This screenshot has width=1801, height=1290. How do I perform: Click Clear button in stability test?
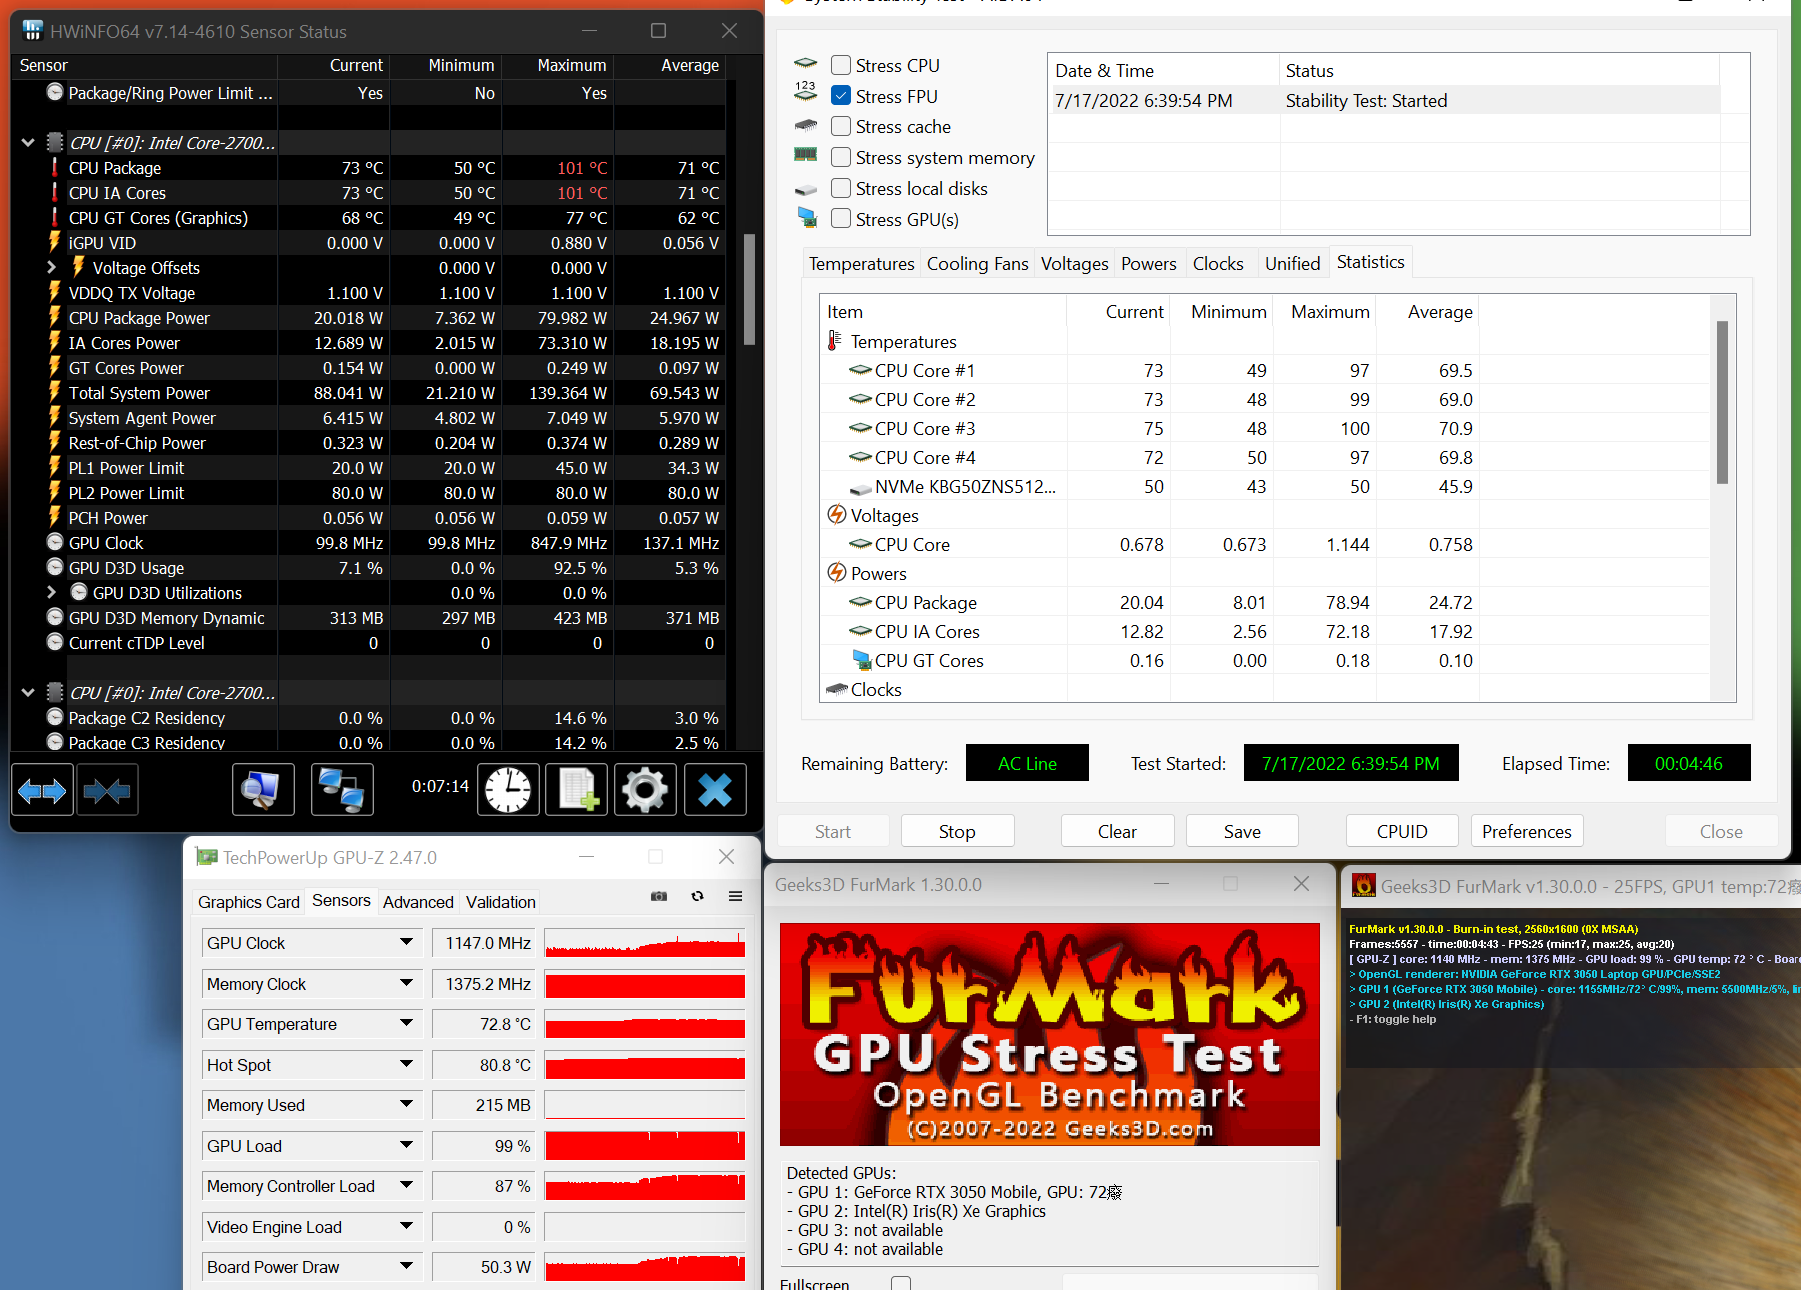(x=1117, y=831)
